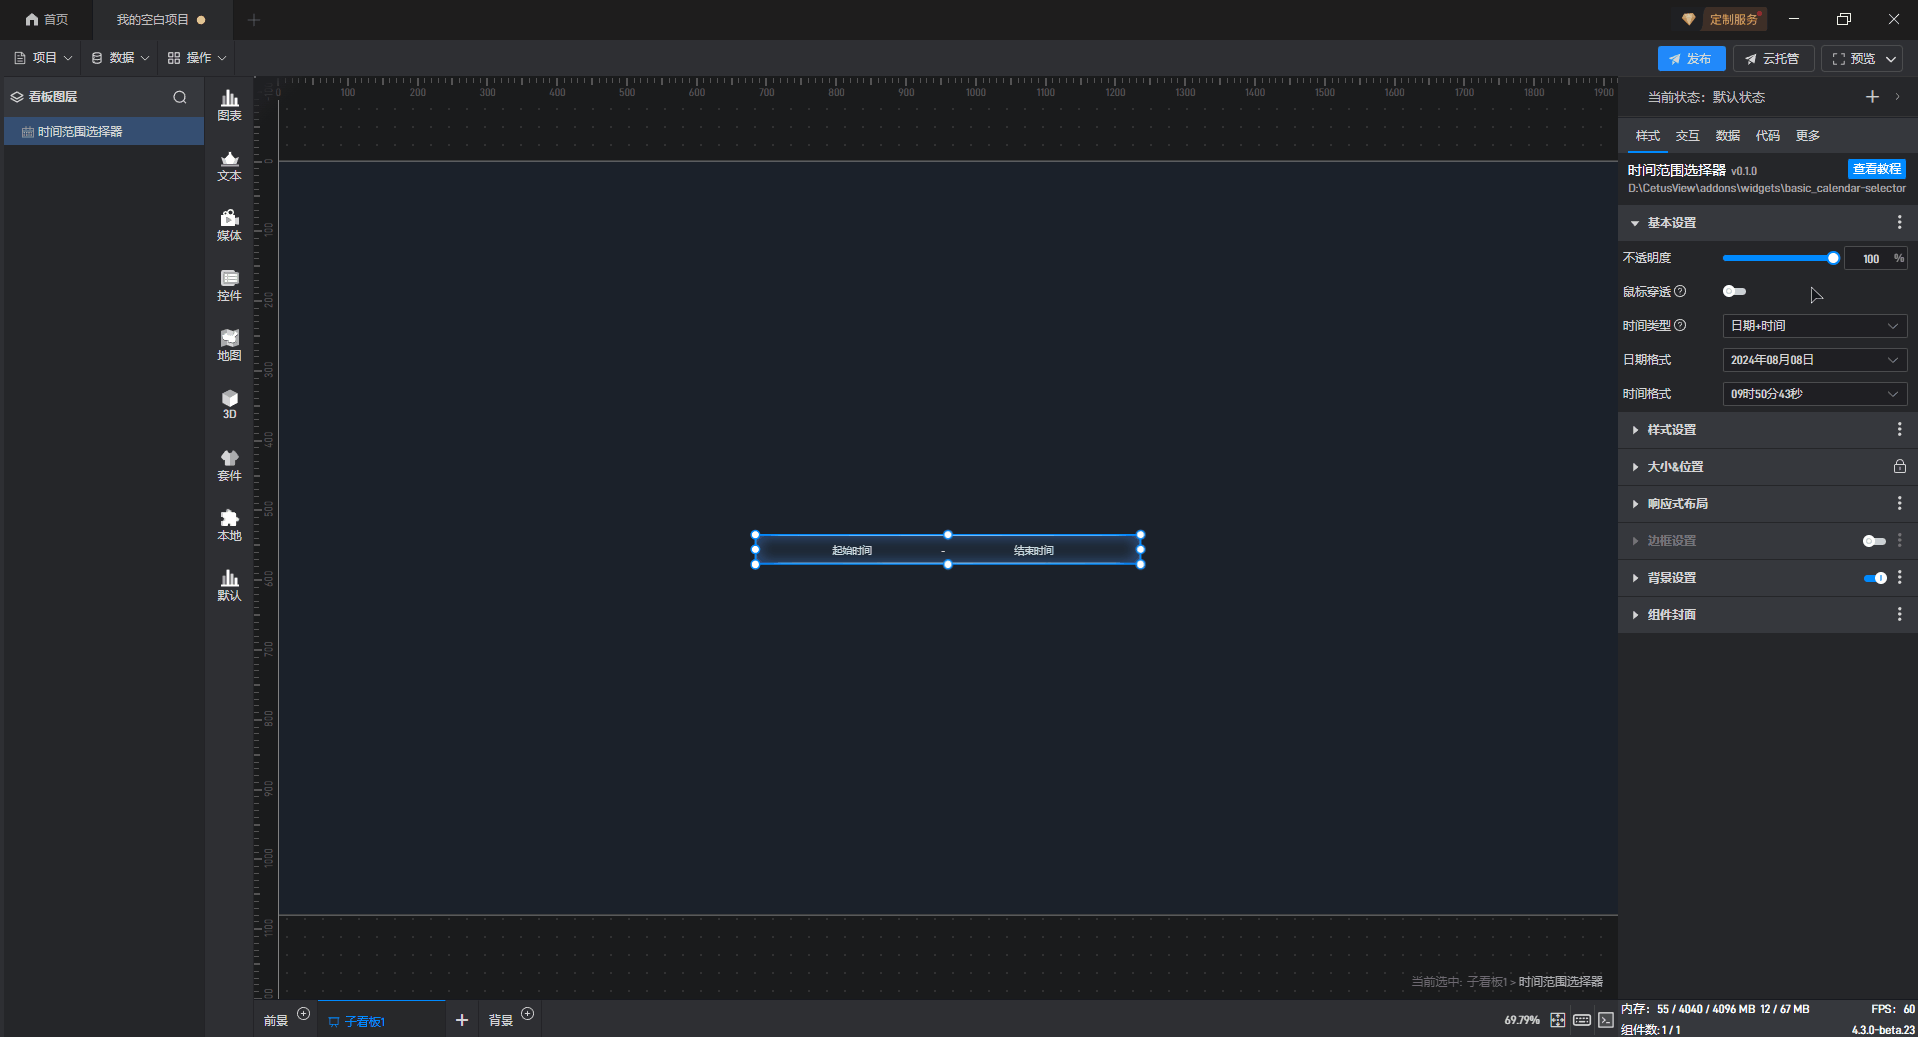Switch to the 数据 tab in properties panel
The height and width of the screenshot is (1037, 1918).
point(1727,136)
